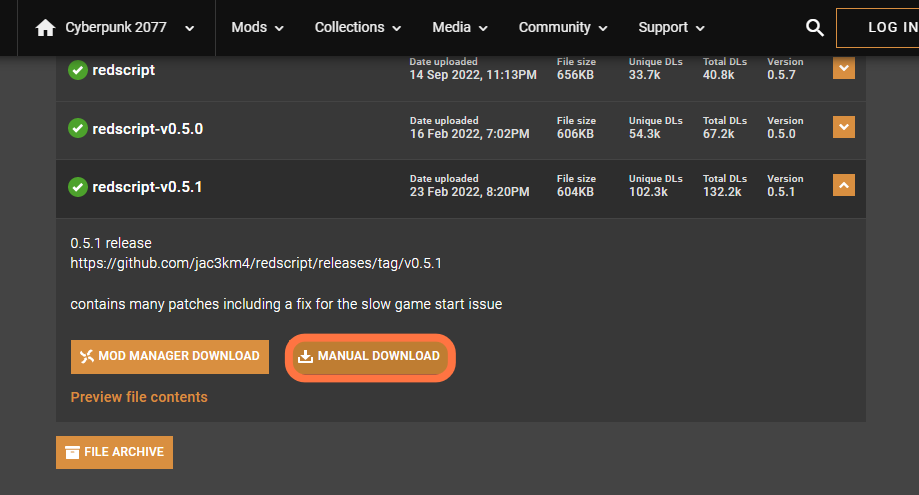Click the date 16 Feb 2022, 7:02PM
919x495 pixels.
click(x=469, y=134)
